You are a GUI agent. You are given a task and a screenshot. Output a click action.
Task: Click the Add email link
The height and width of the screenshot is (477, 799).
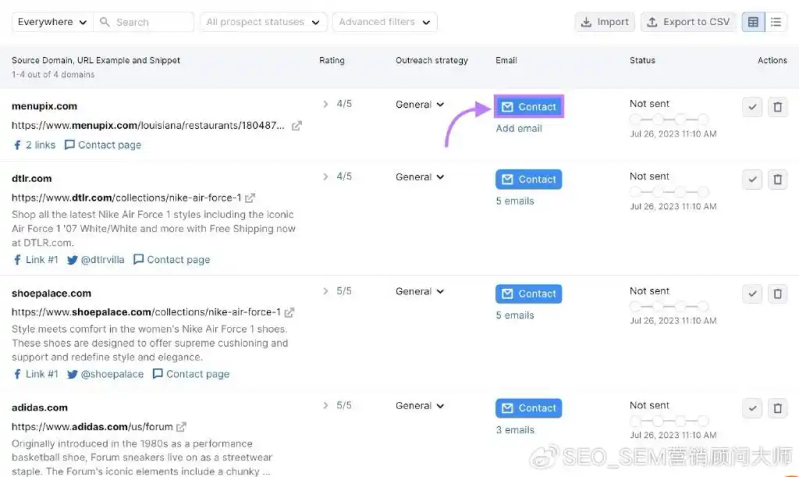coord(519,128)
